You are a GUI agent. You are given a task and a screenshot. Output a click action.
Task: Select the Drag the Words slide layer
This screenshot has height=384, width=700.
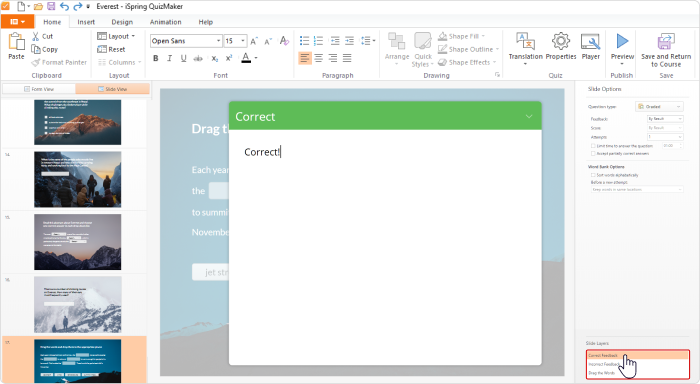(x=638, y=373)
